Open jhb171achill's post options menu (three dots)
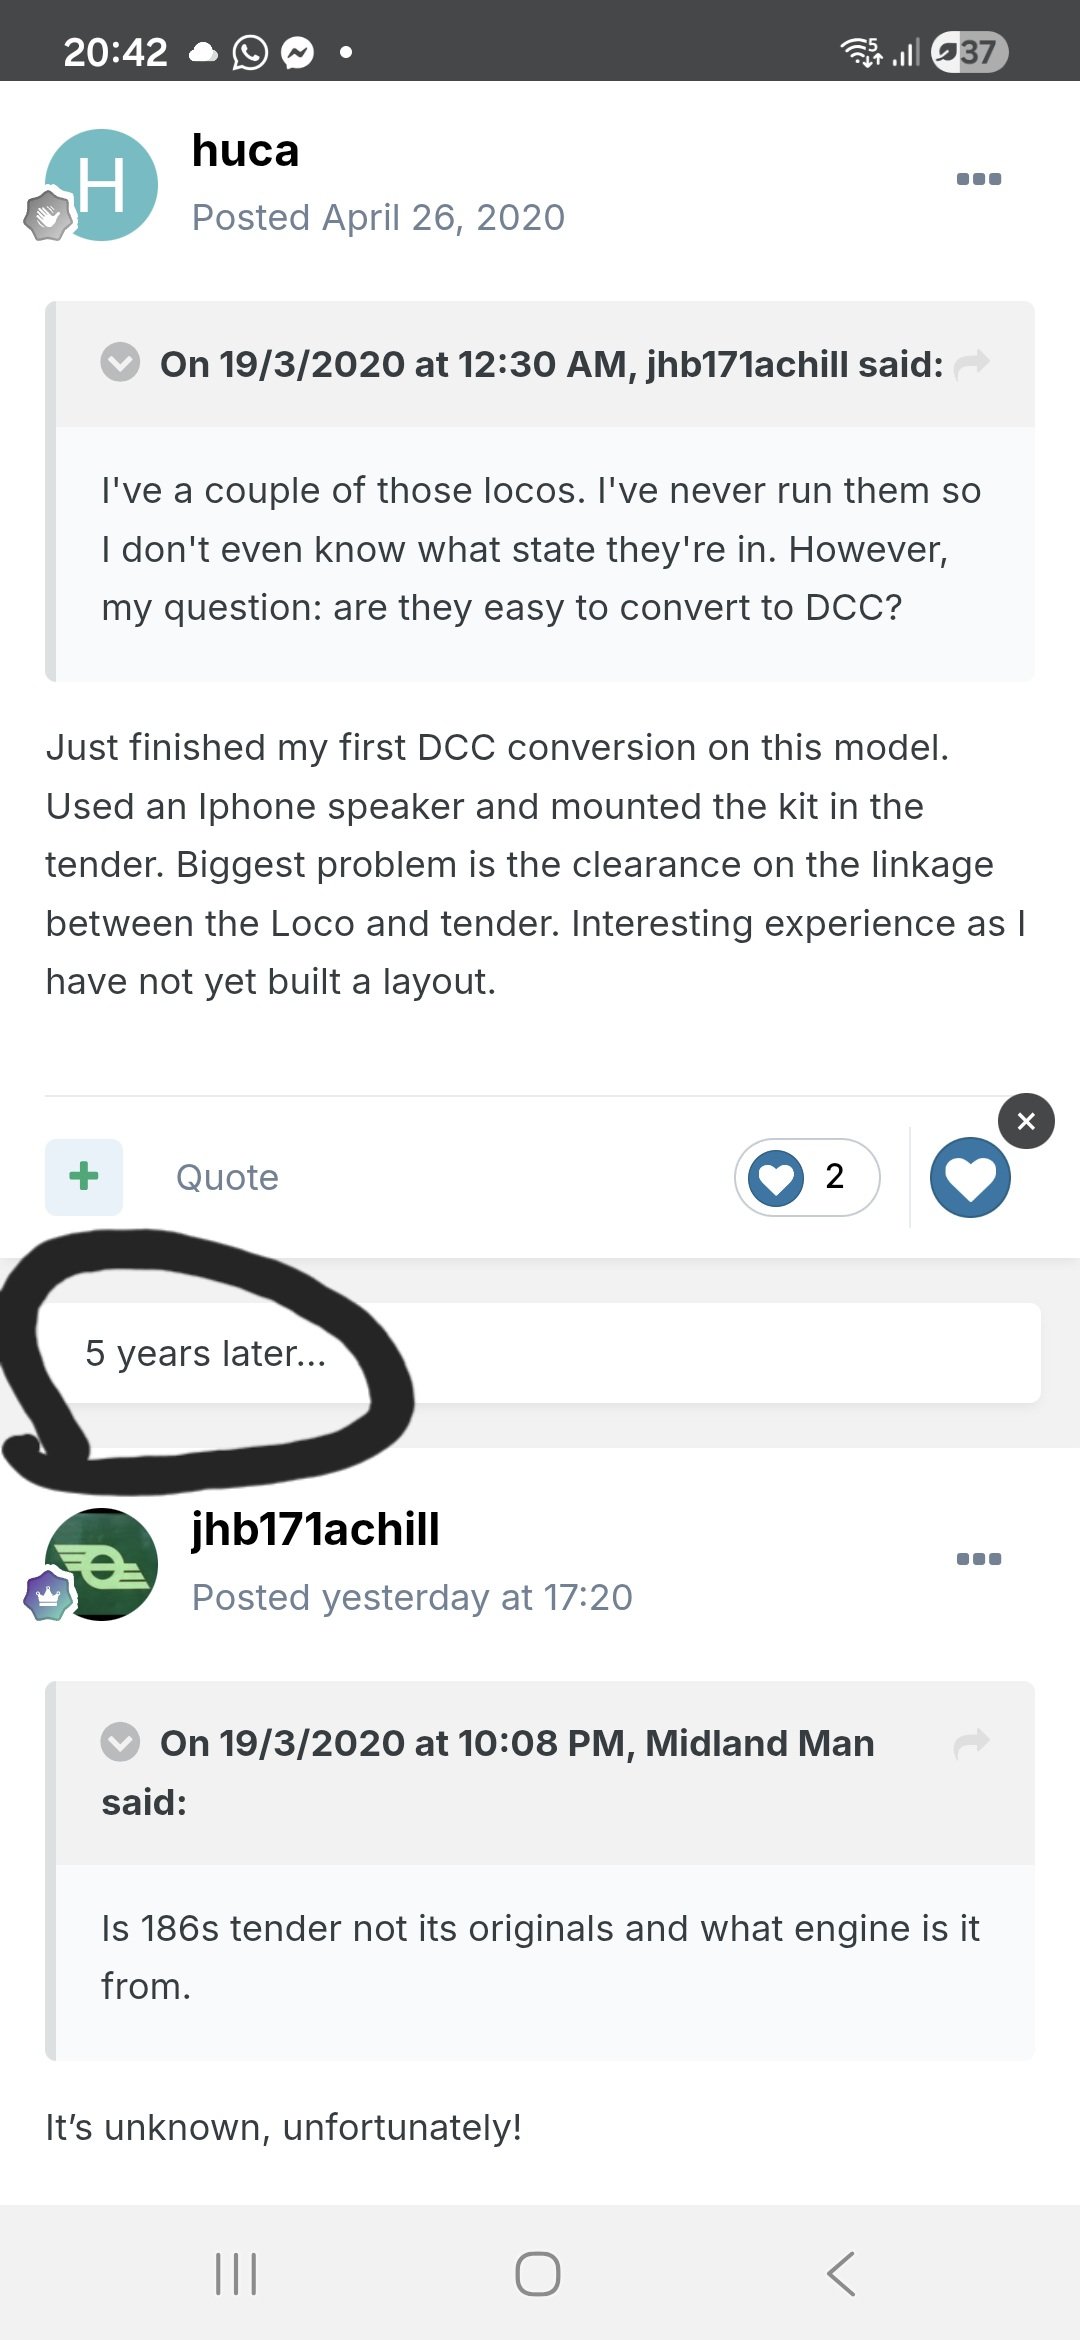The image size is (1080, 2340). [978, 1559]
